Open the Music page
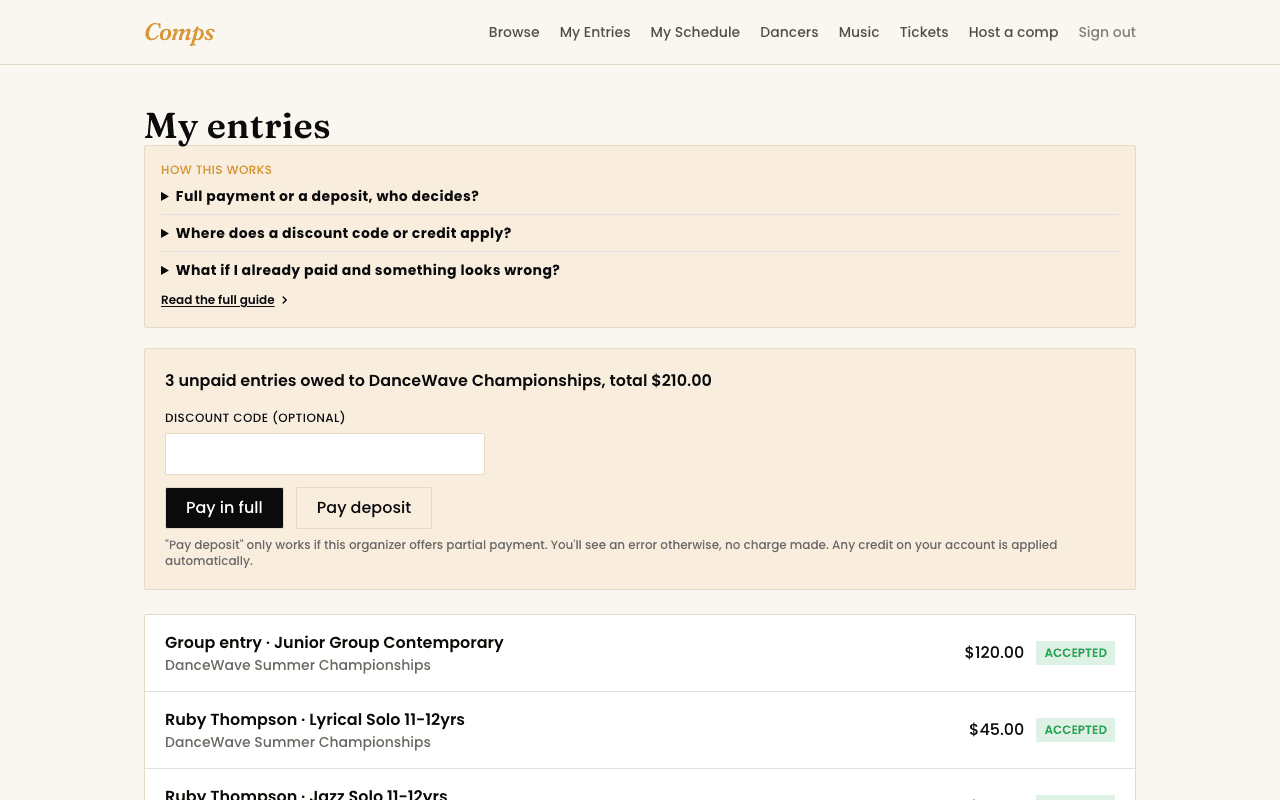 point(859,32)
